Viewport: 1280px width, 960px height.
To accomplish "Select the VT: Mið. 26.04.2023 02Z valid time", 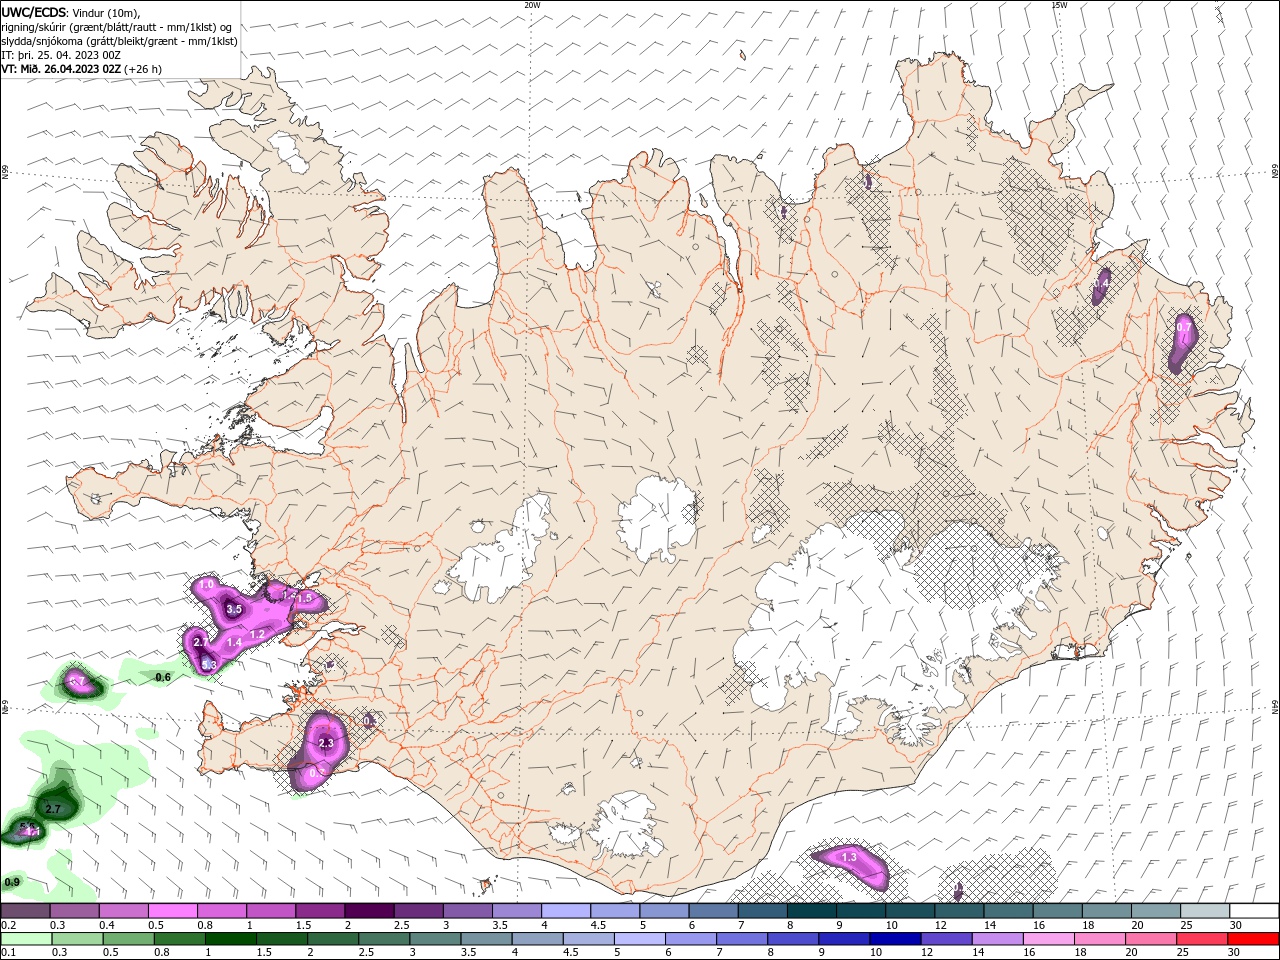I will 62,69.
